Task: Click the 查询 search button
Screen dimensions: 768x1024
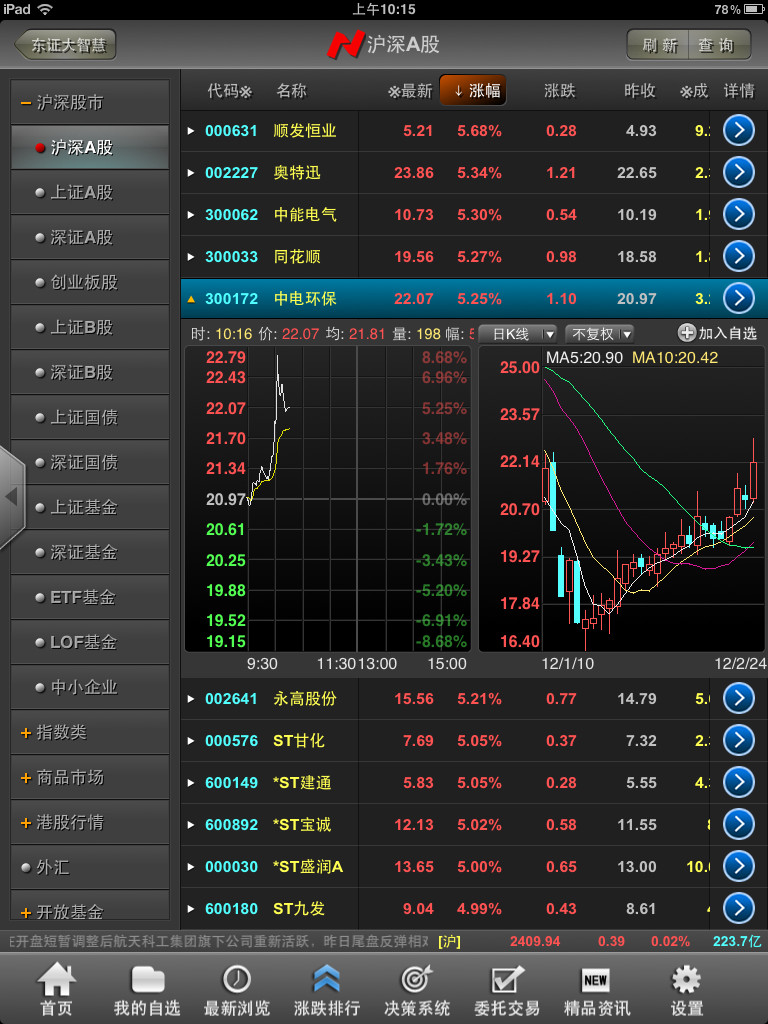Action: [x=720, y=45]
